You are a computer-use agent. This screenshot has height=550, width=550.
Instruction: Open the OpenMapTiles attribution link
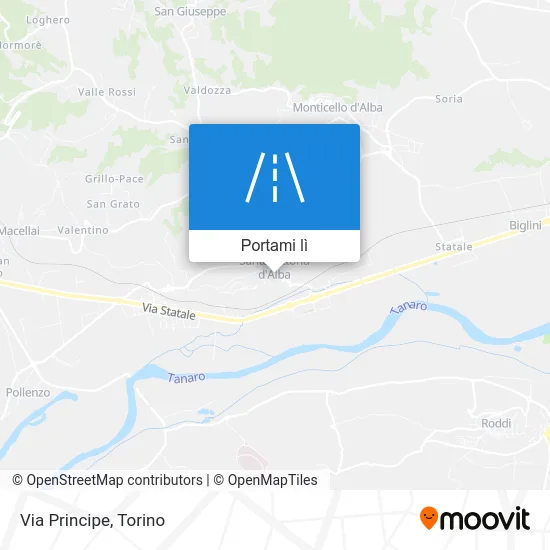click(266, 480)
